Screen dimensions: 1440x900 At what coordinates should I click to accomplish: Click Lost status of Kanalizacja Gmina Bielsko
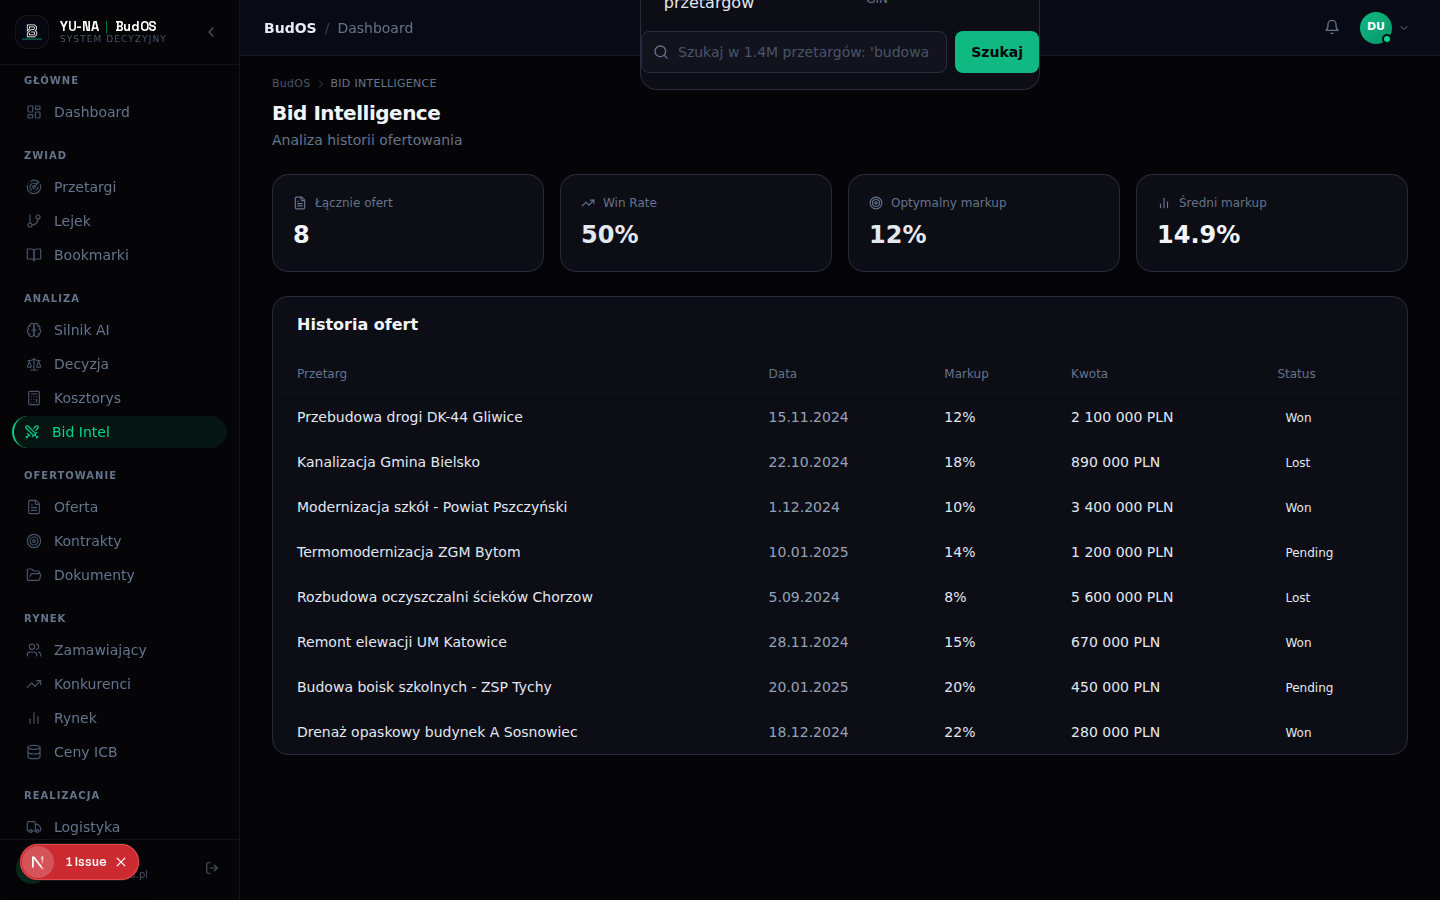1298,463
